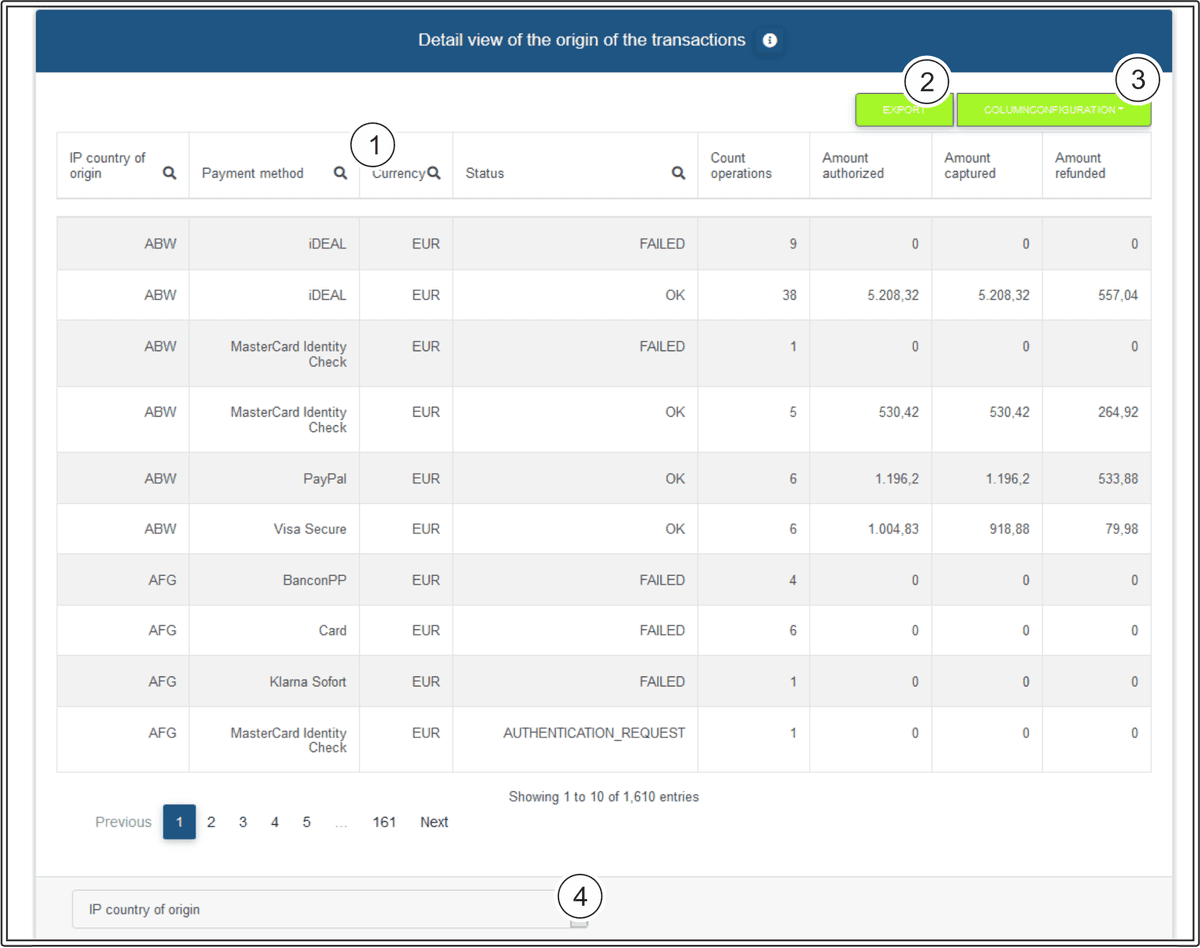Click the info icon beside the title

[x=769, y=41]
